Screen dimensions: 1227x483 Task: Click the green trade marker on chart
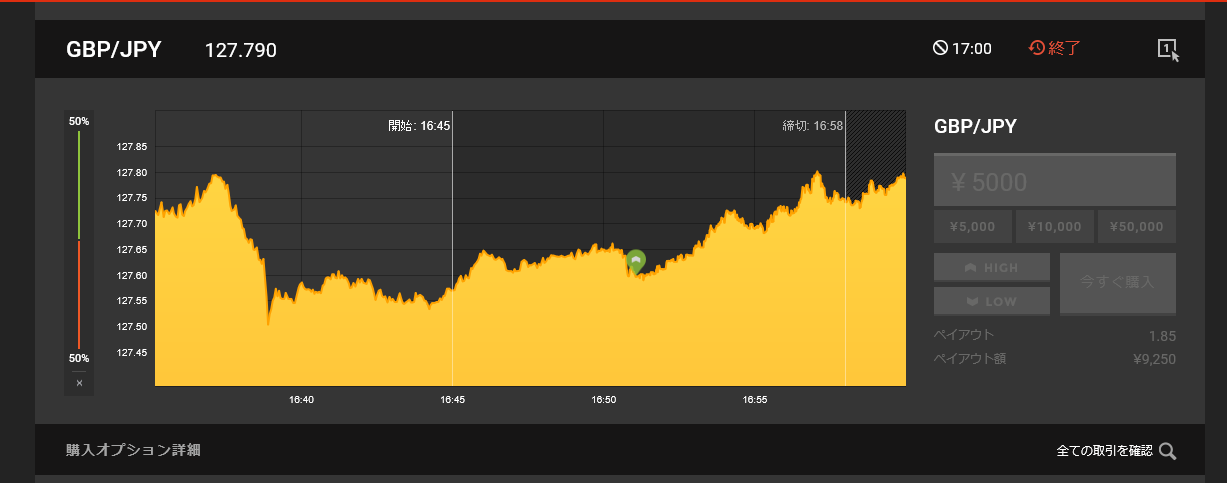(x=635, y=261)
